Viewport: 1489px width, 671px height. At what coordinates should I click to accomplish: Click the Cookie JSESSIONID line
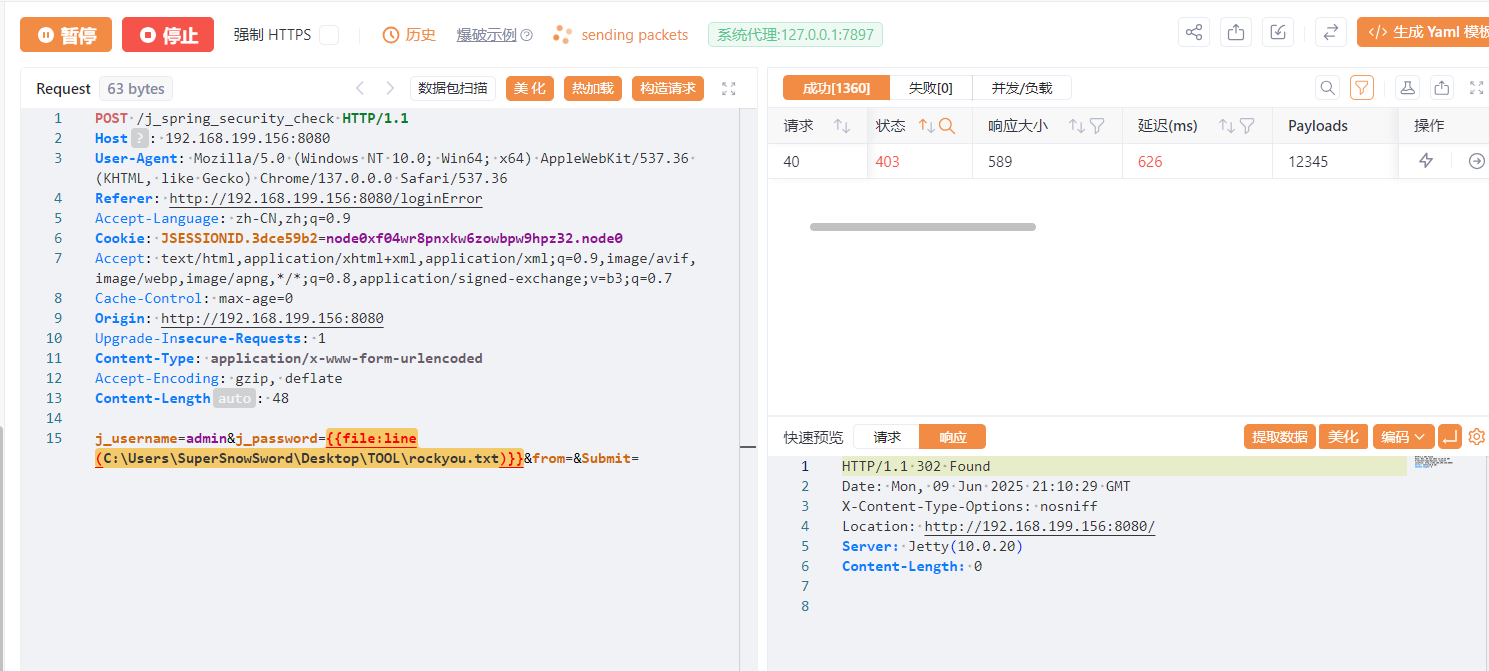(359, 238)
